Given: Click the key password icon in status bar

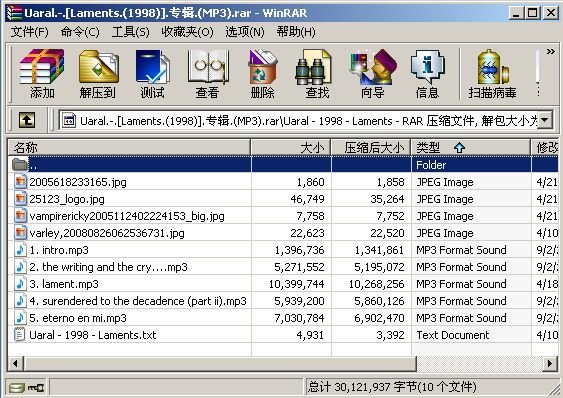Looking at the screenshot, I should [36, 388].
